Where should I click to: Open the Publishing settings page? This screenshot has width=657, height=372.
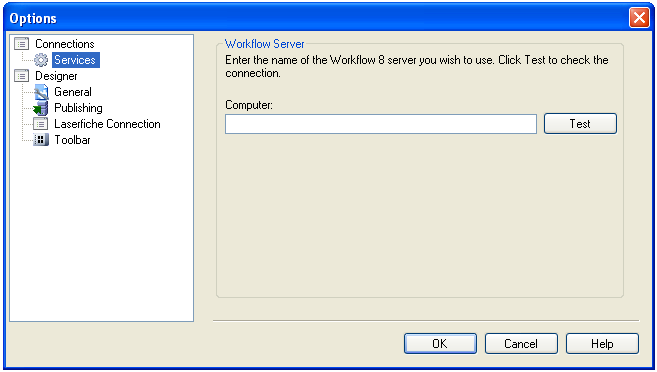click(x=78, y=108)
